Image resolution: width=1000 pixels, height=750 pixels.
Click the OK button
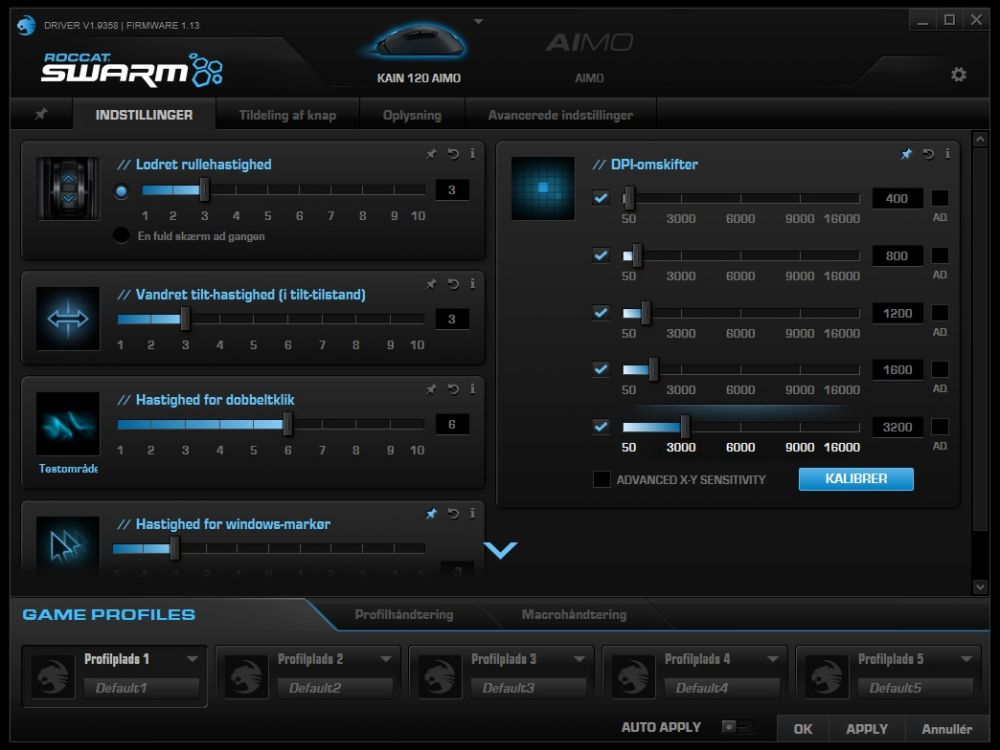tap(803, 728)
